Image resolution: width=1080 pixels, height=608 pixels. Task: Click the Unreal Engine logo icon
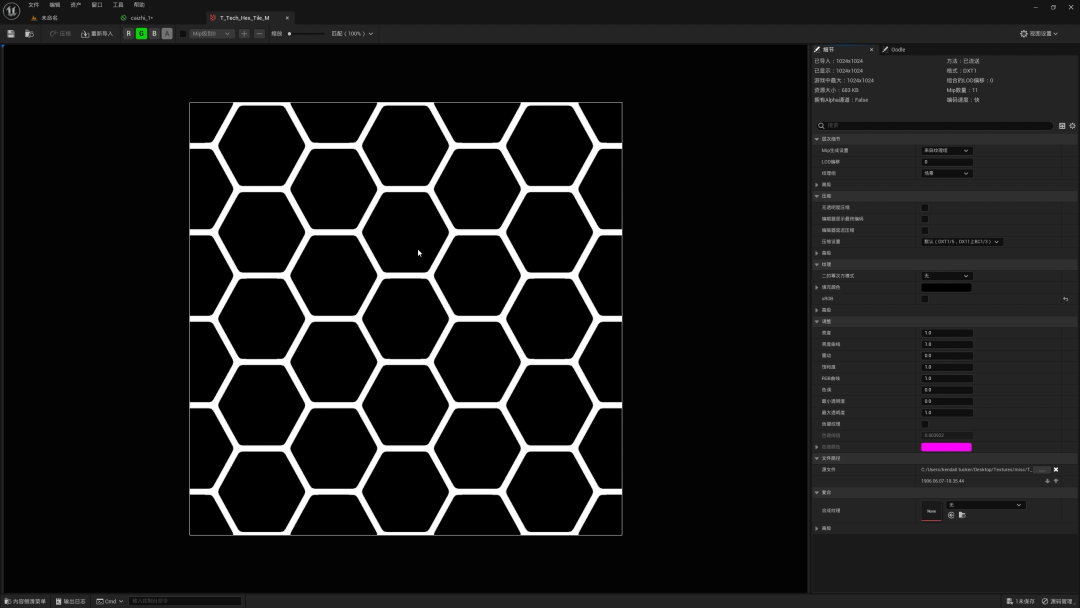[x=11, y=11]
